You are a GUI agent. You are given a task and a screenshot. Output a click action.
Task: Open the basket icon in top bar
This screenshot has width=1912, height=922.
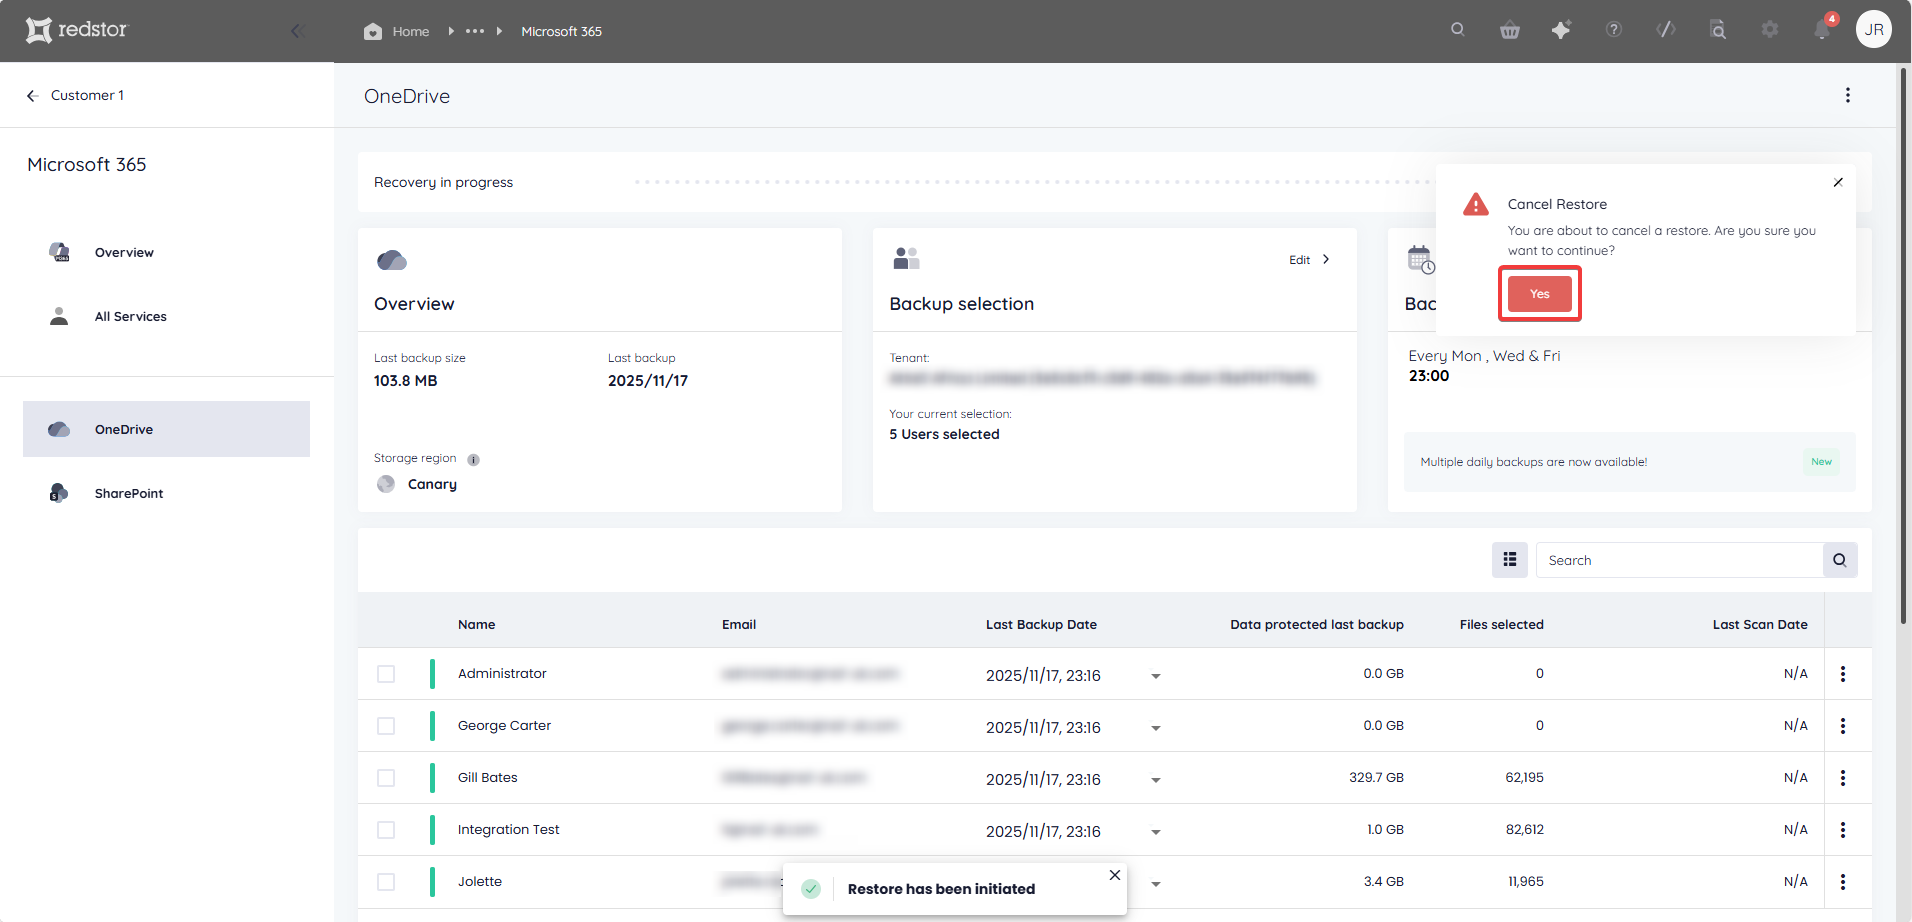[x=1510, y=30]
